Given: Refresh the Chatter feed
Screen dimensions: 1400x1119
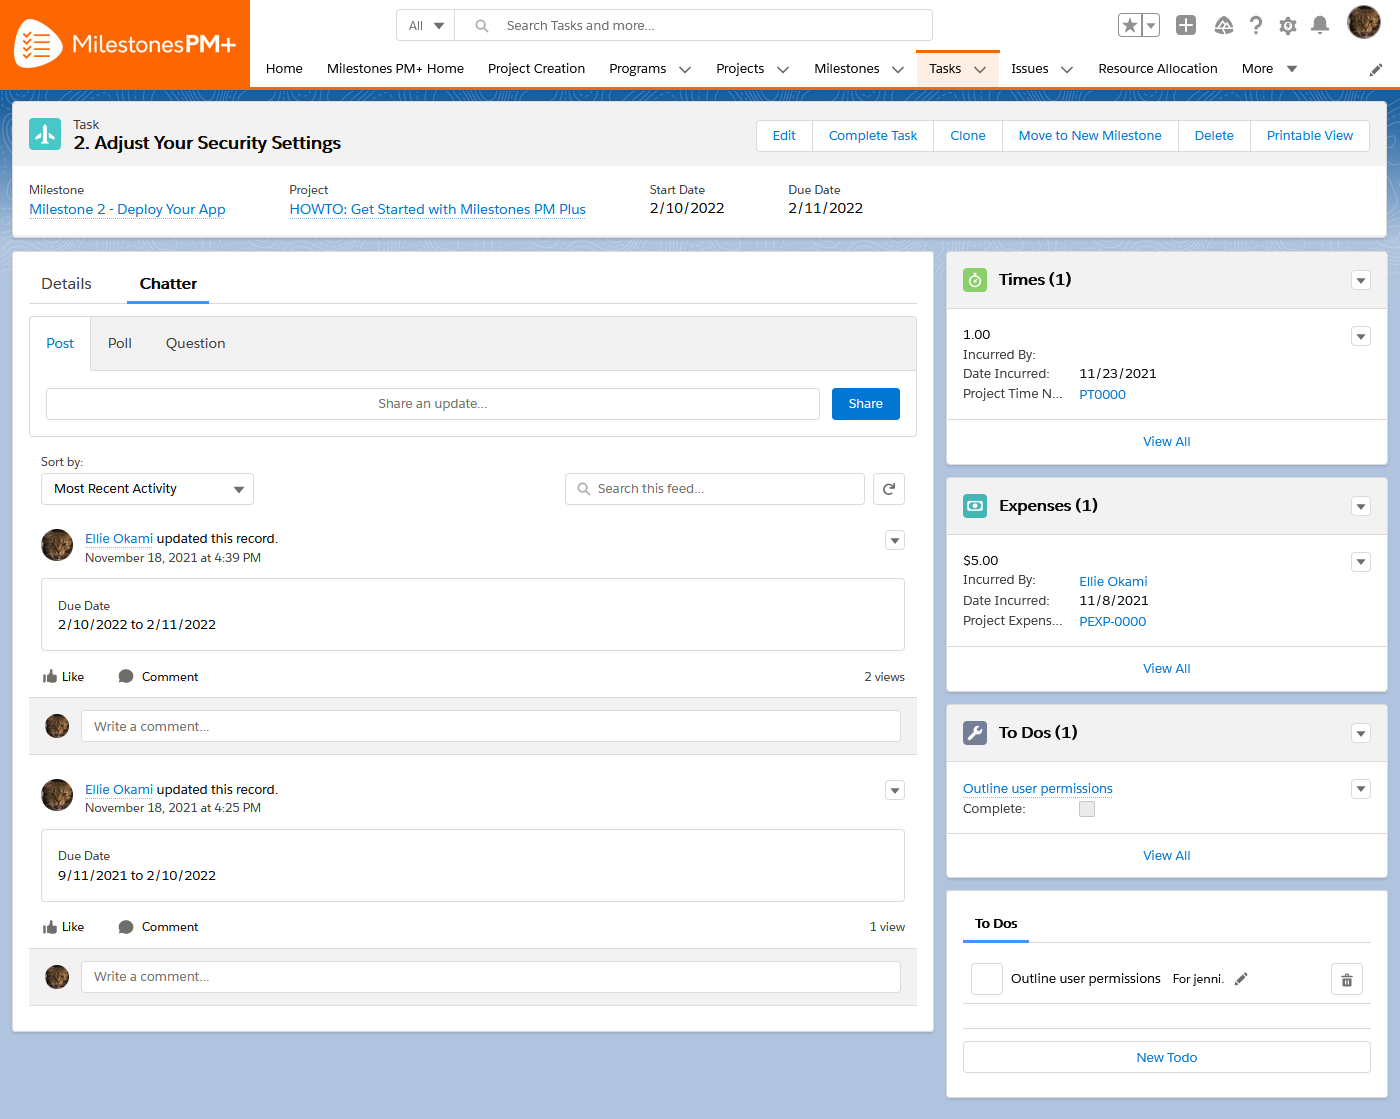Looking at the screenshot, I should tap(889, 489).
